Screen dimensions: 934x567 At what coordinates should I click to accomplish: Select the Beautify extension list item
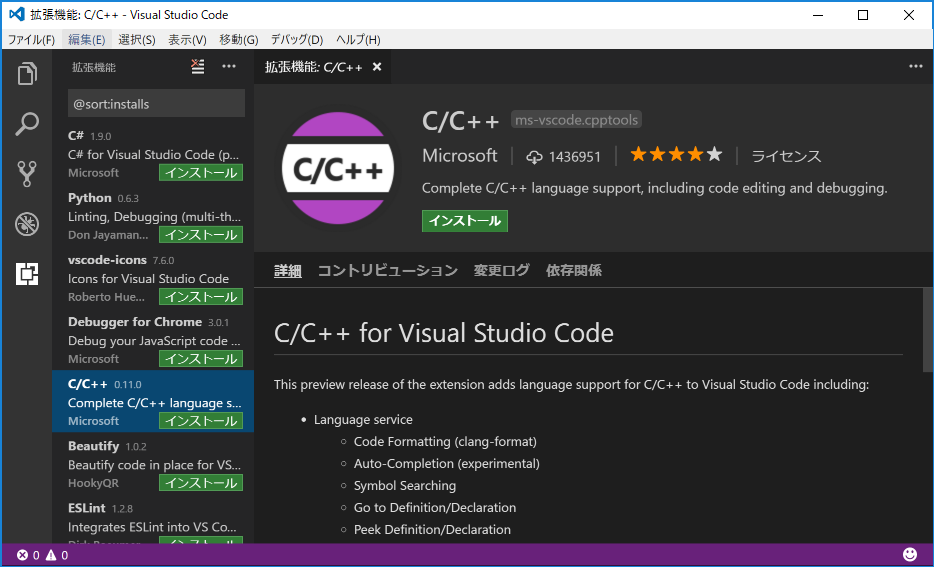[153, 463]
